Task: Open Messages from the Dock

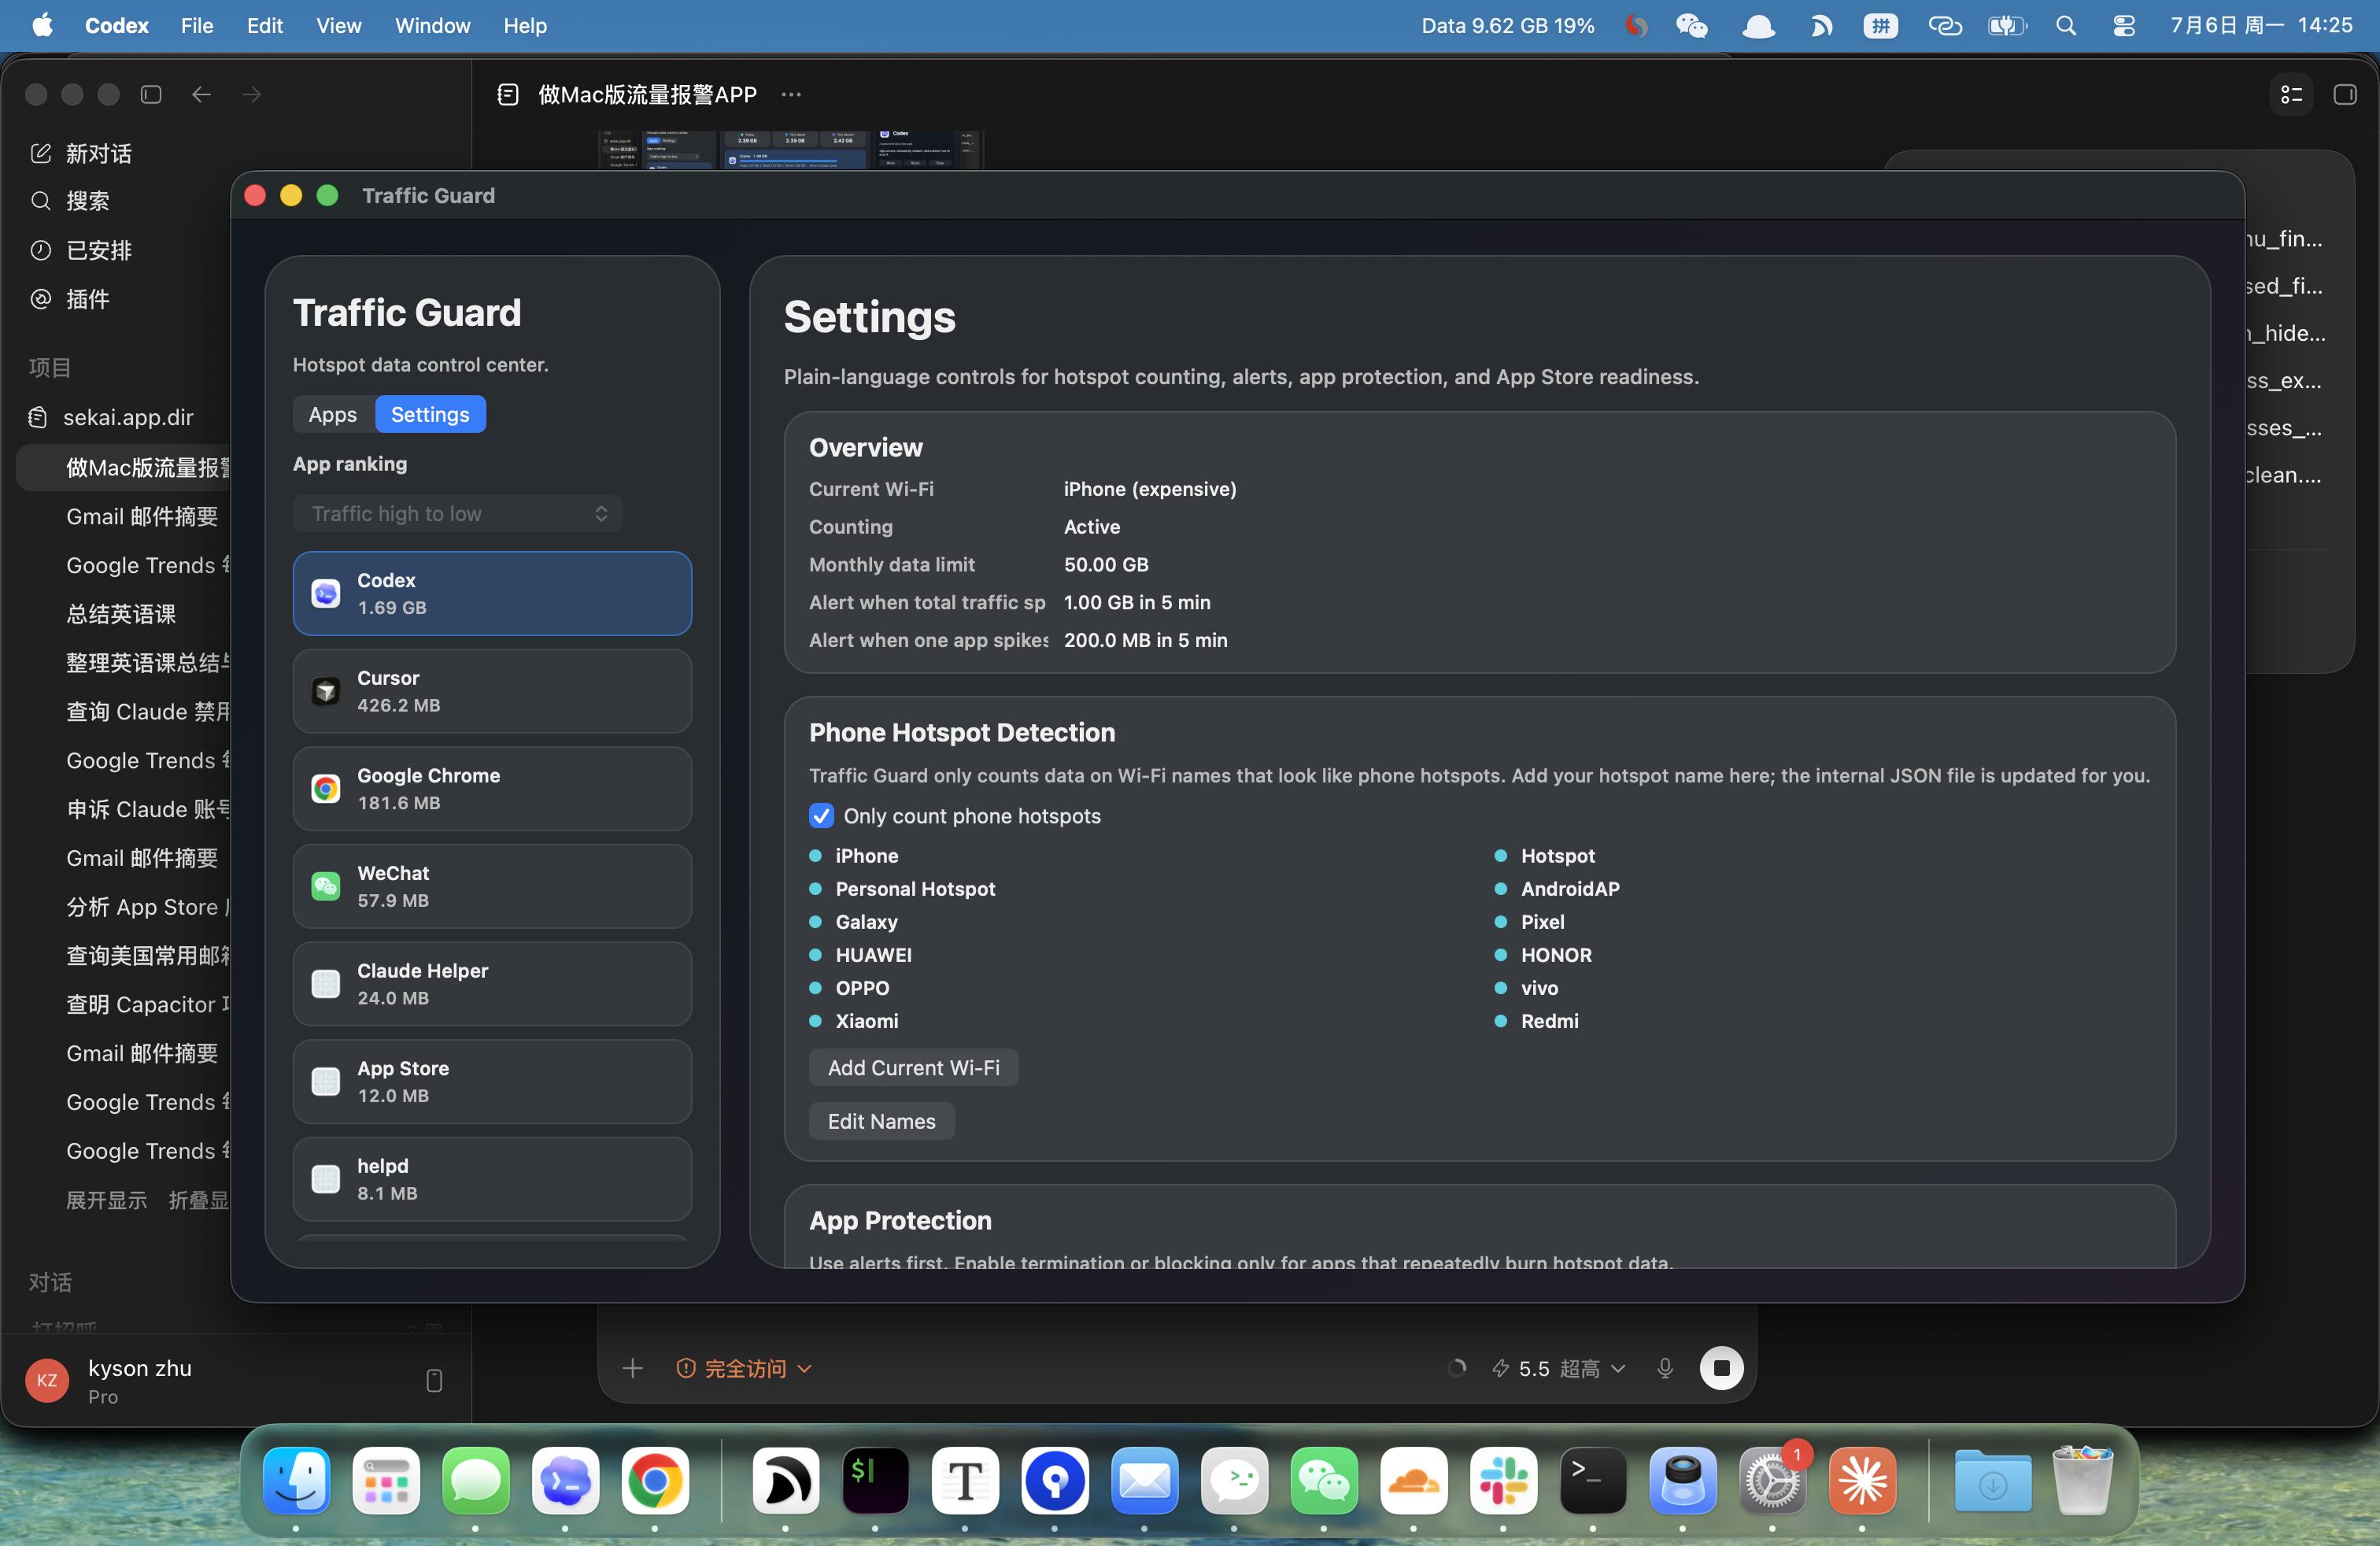Action: pos(476,1480)
